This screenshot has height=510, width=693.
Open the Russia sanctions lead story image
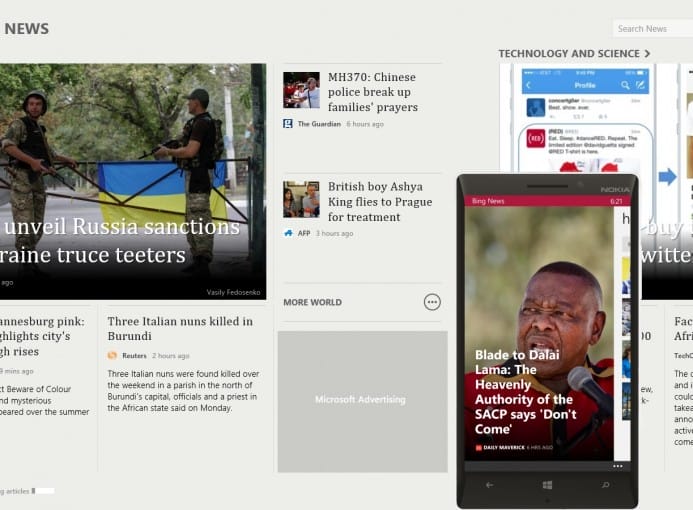click(133, 181)
